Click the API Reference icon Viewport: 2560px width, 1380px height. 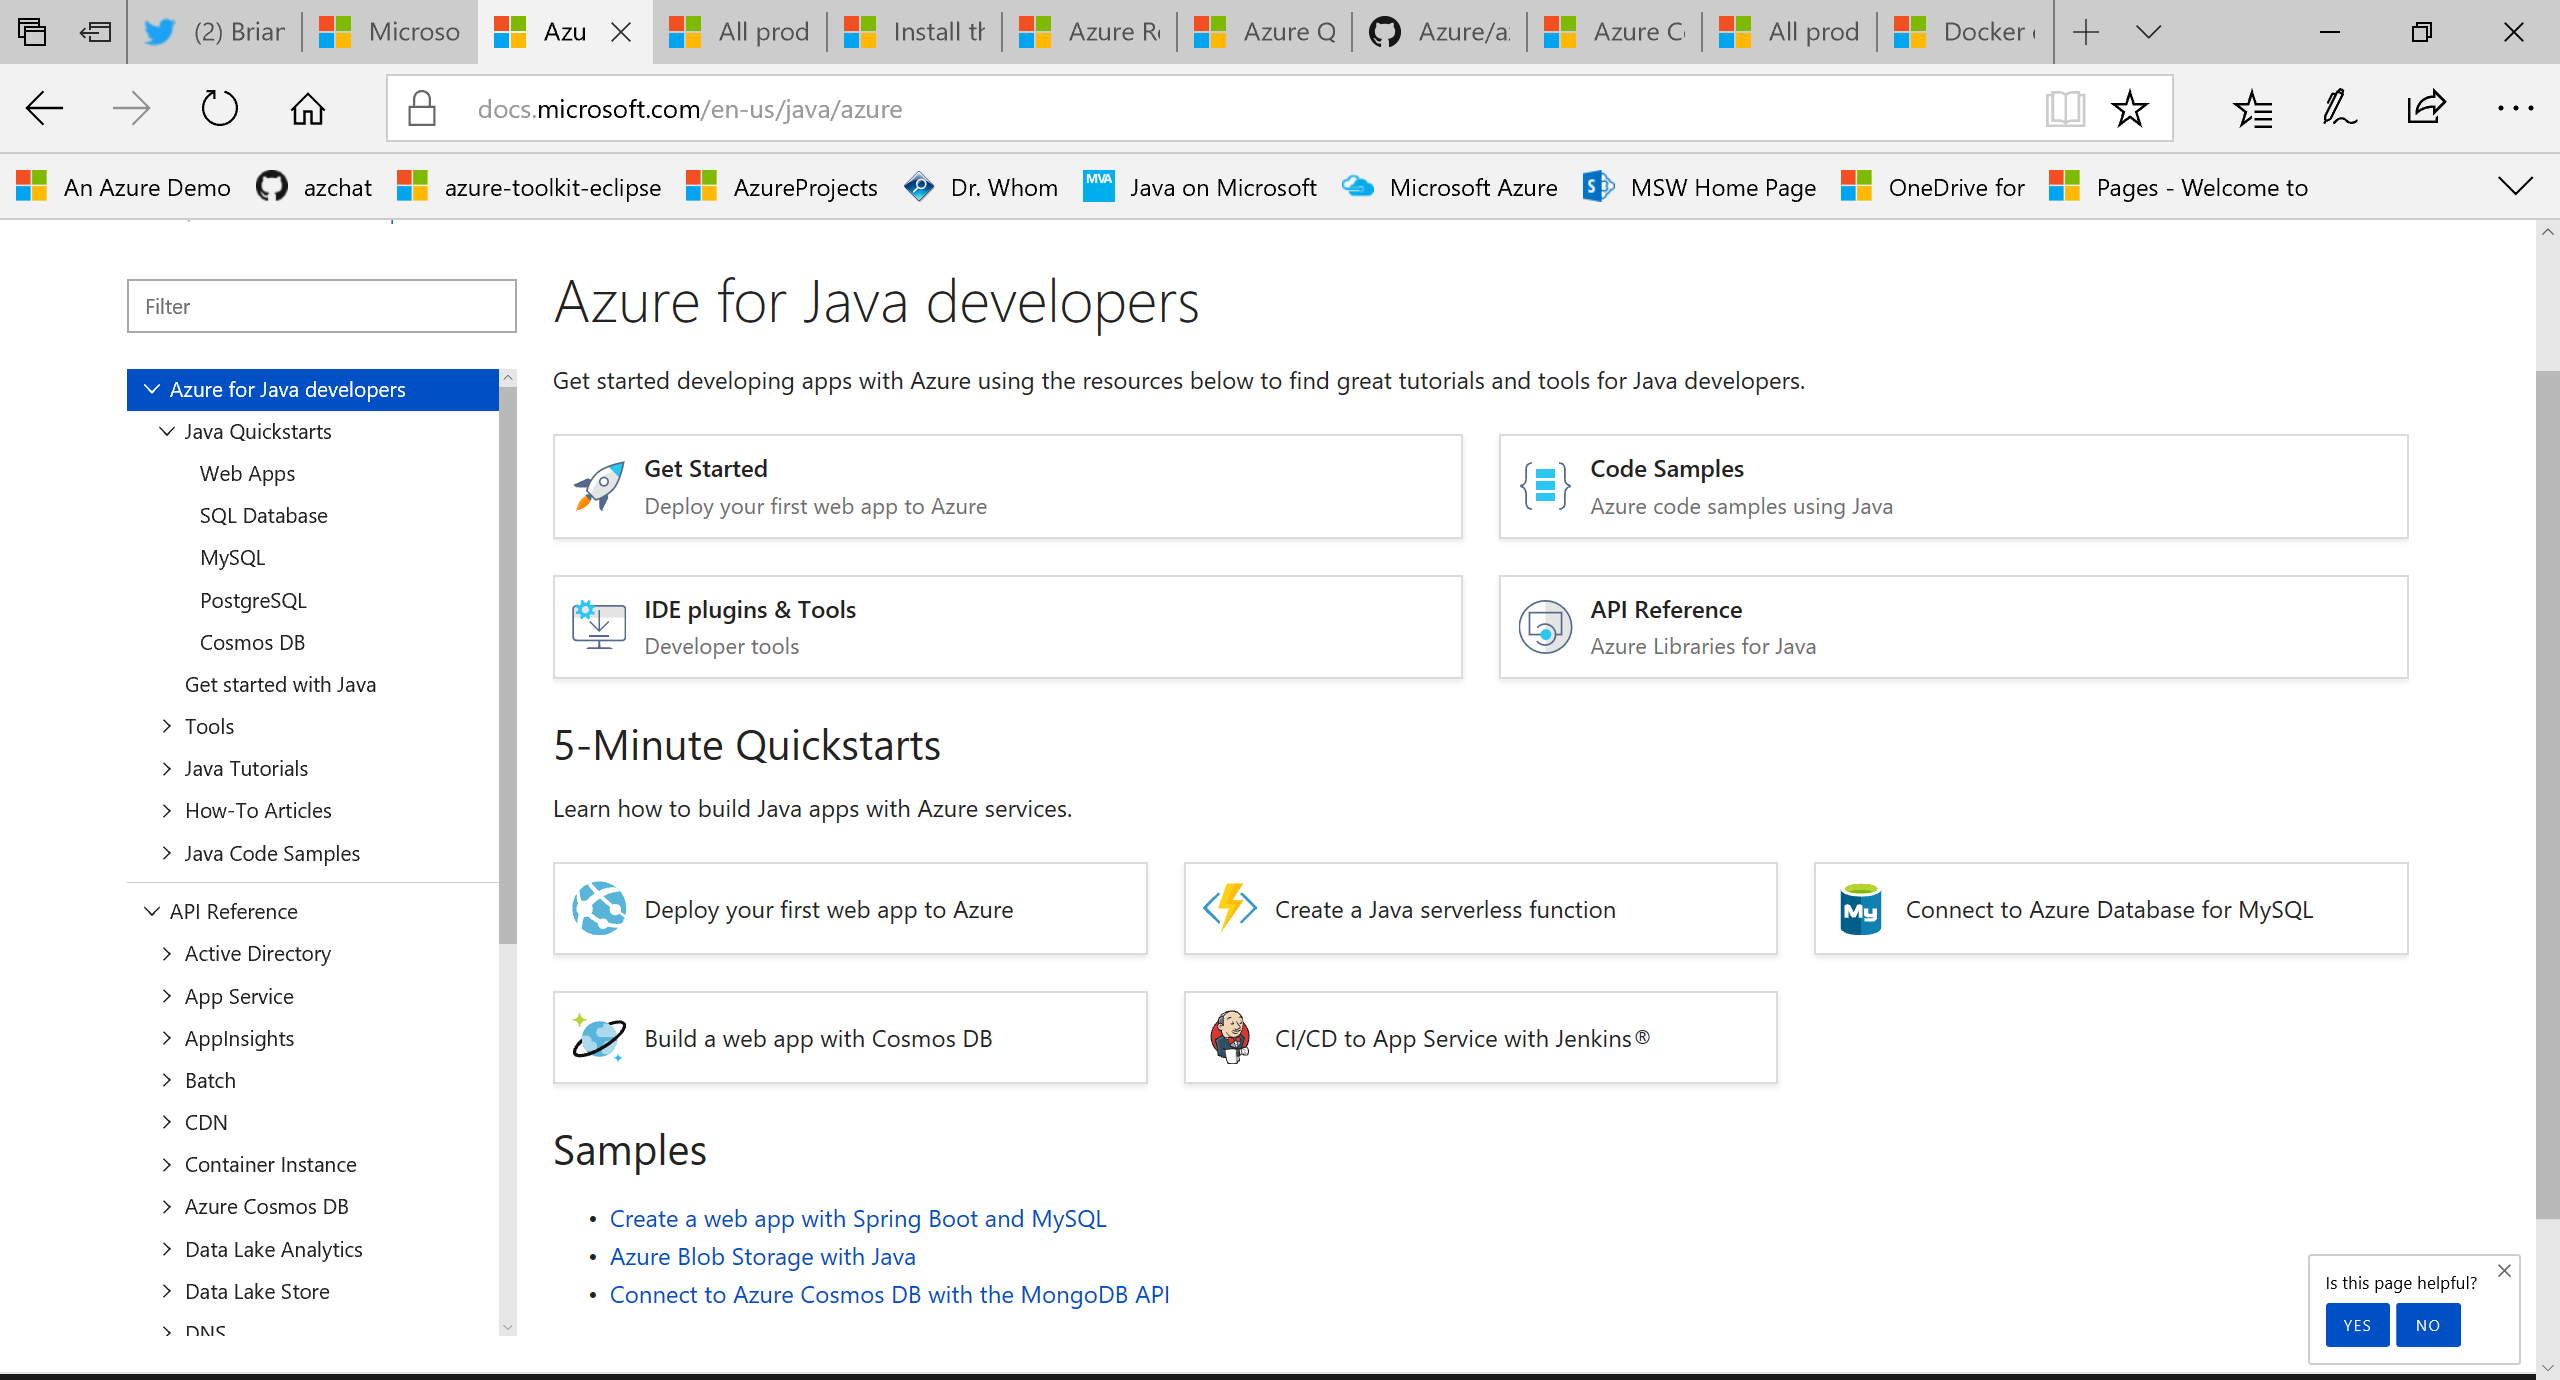click(x=1545, y=627)
